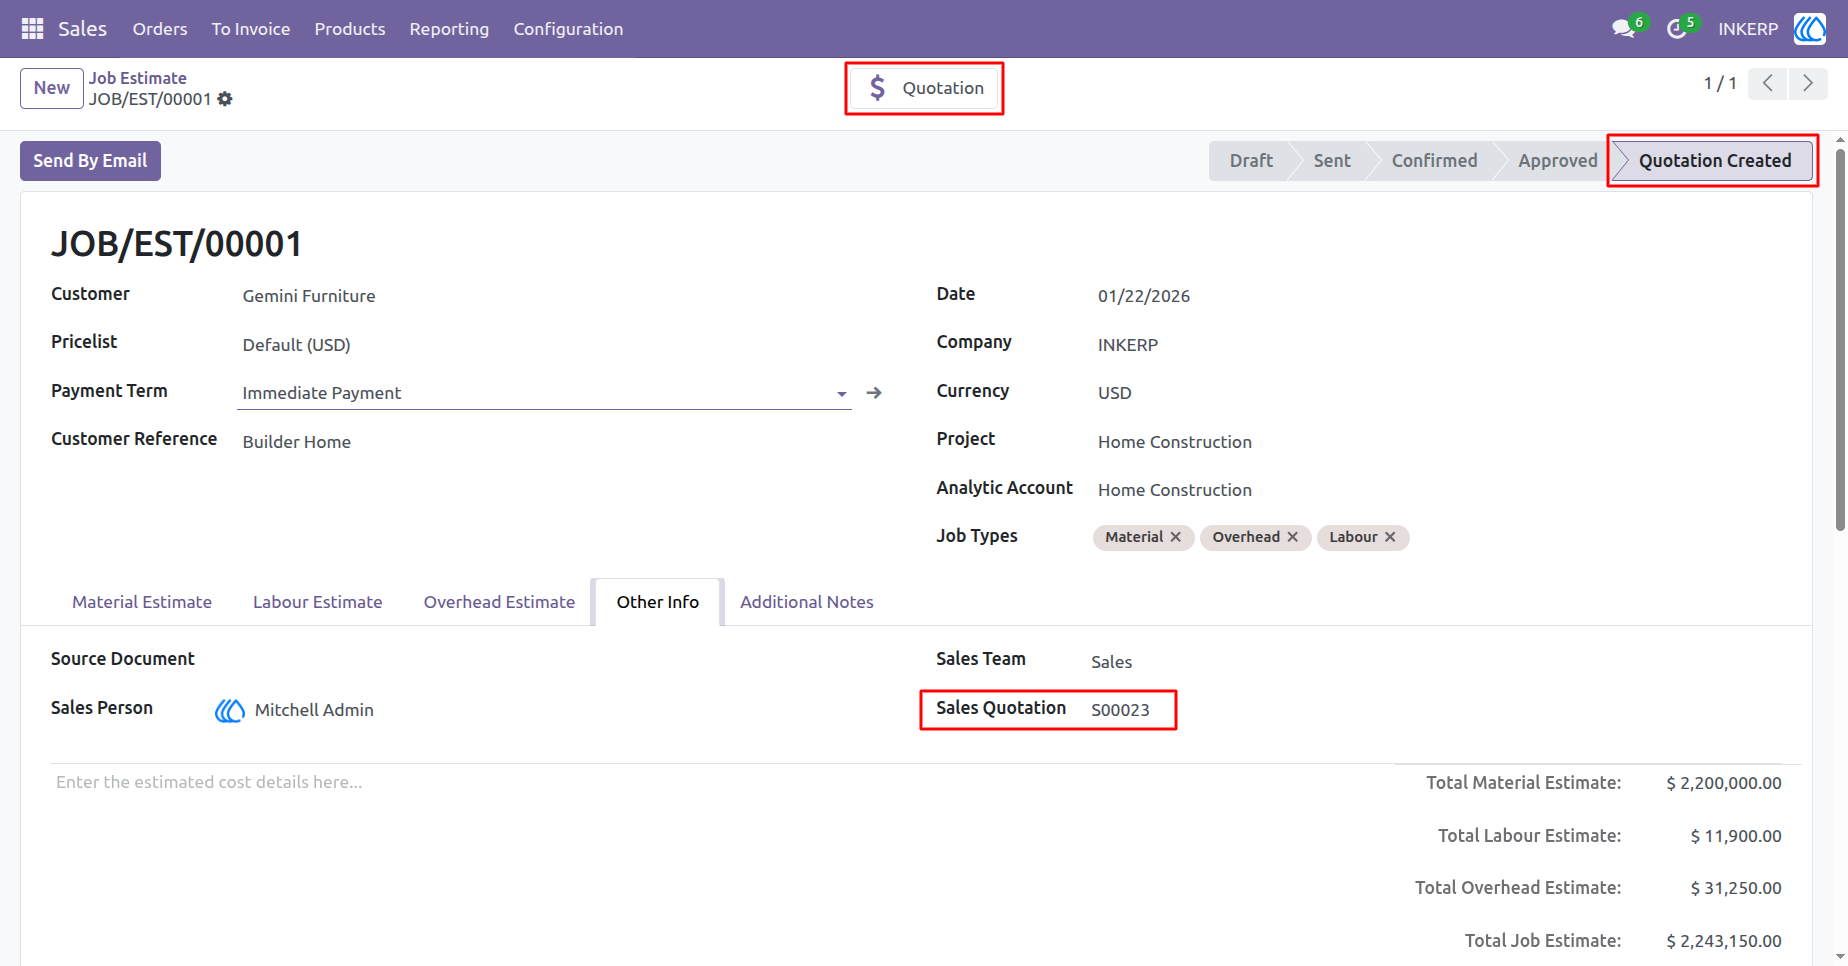Open the apps grid menu icon
The image size is (1848, 966).
(x=32, y=29)
